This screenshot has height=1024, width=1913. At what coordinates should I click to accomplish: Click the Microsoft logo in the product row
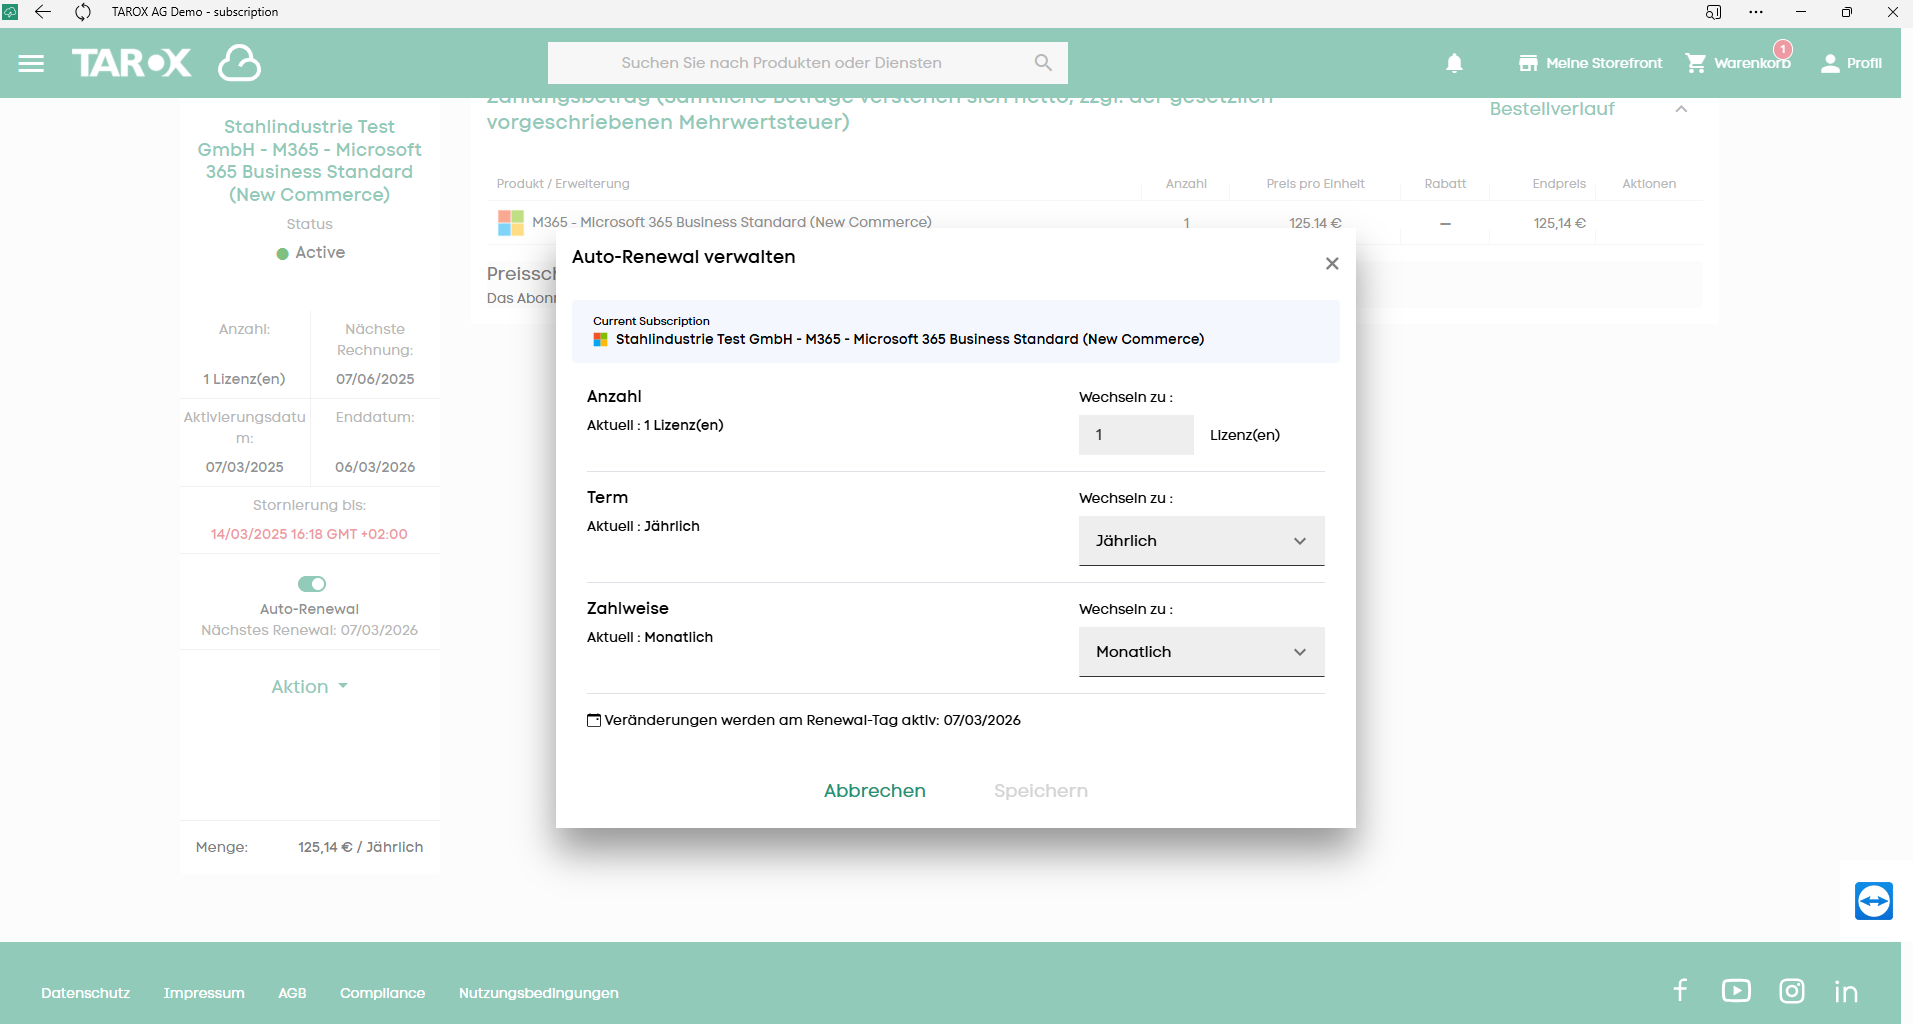(511, 223)
